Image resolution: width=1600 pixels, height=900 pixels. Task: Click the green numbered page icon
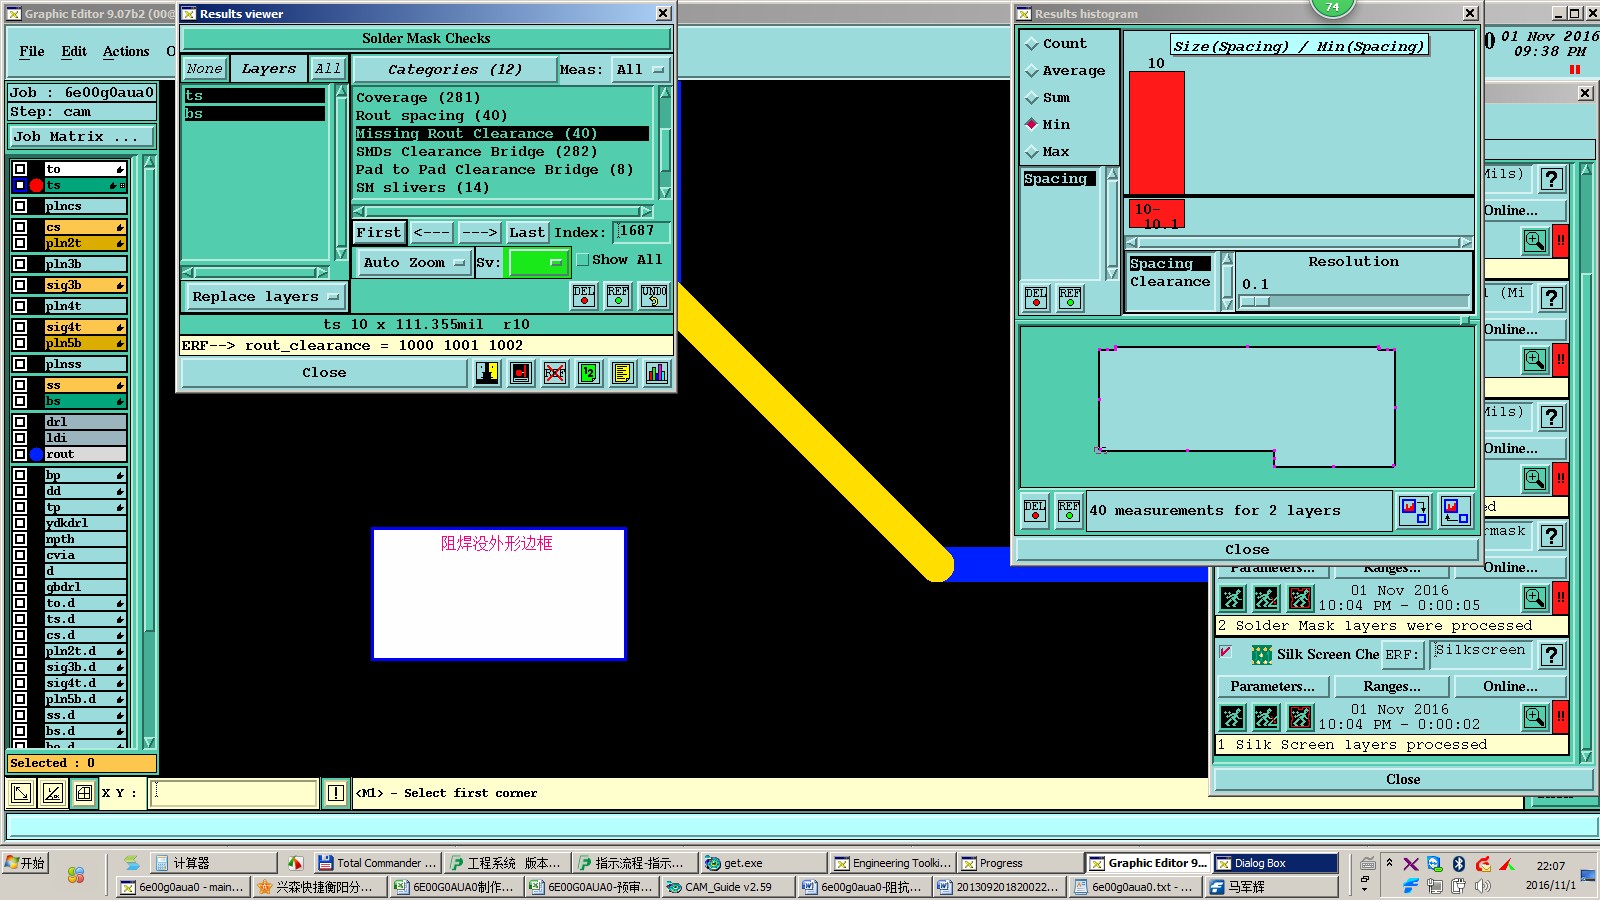[589, 373]
